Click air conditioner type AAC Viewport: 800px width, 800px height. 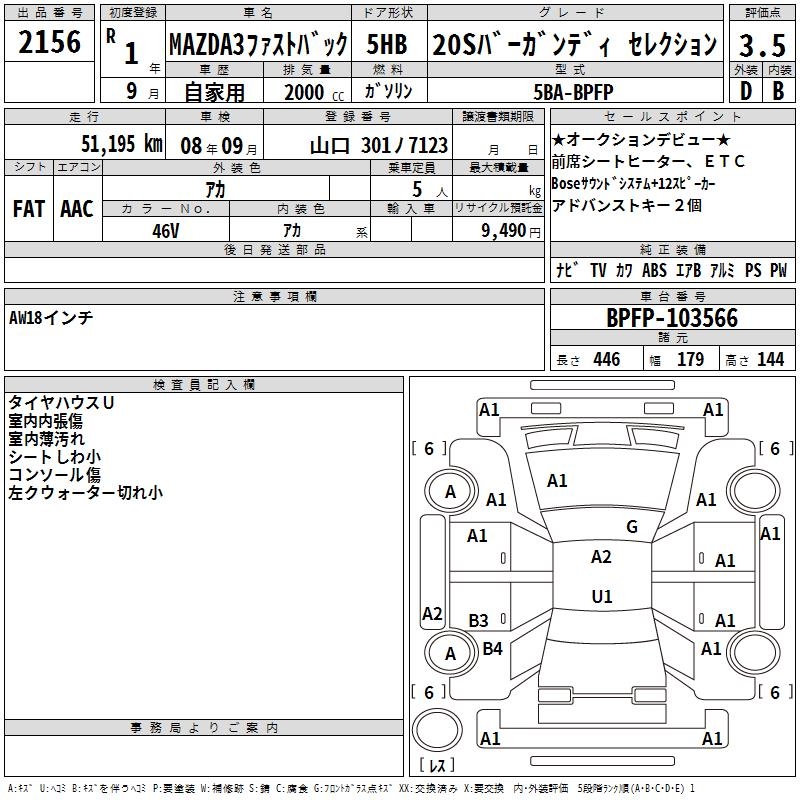[77, 209]
